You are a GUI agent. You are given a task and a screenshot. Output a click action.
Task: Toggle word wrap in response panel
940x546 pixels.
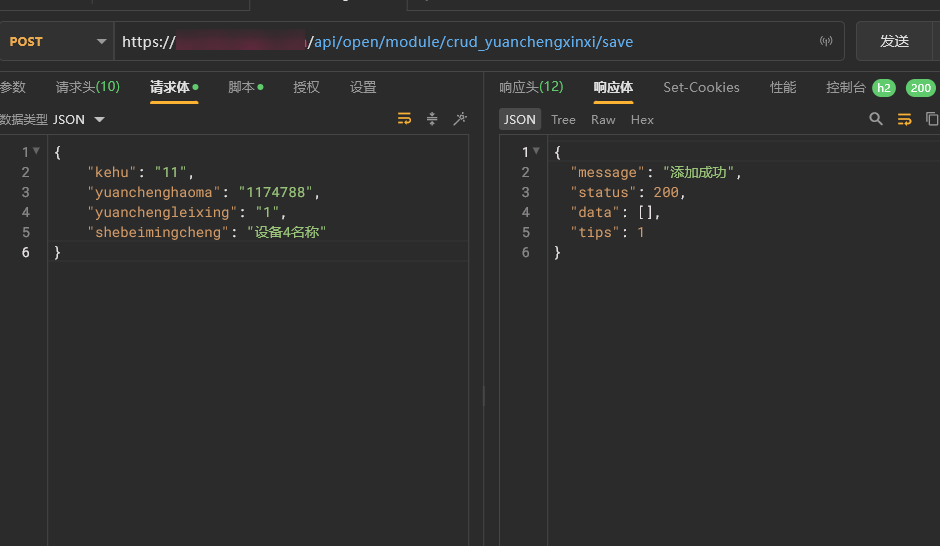pos(904,119)
